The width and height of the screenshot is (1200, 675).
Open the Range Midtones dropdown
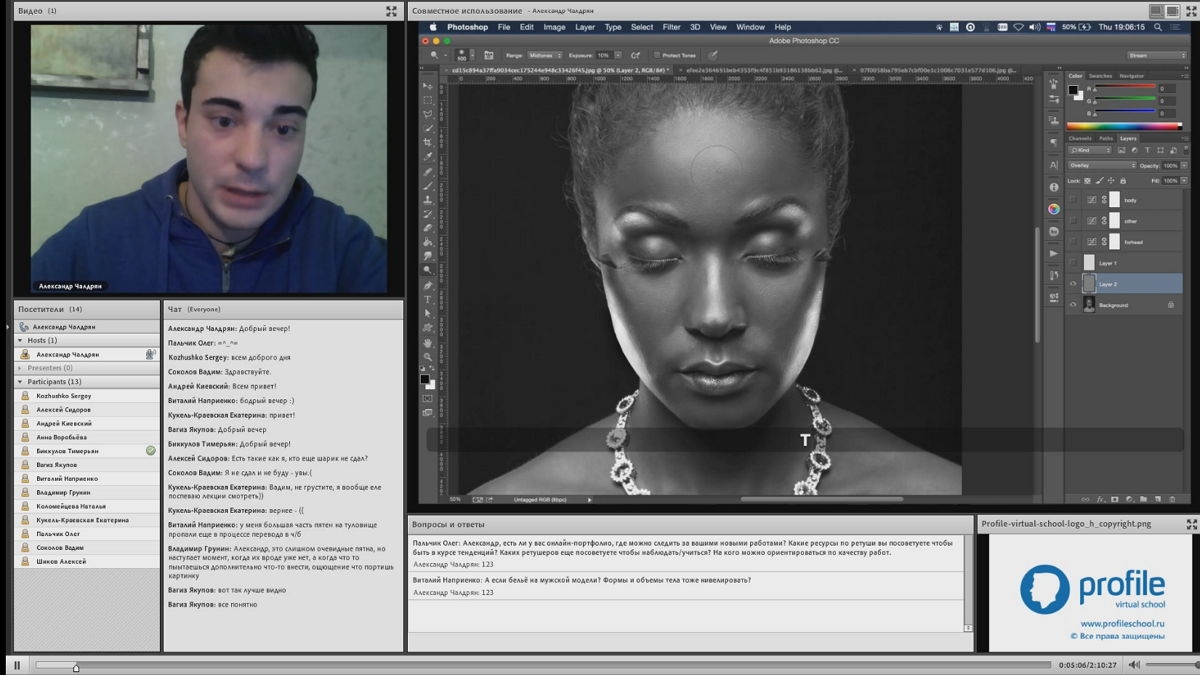(x=545, y=55)
